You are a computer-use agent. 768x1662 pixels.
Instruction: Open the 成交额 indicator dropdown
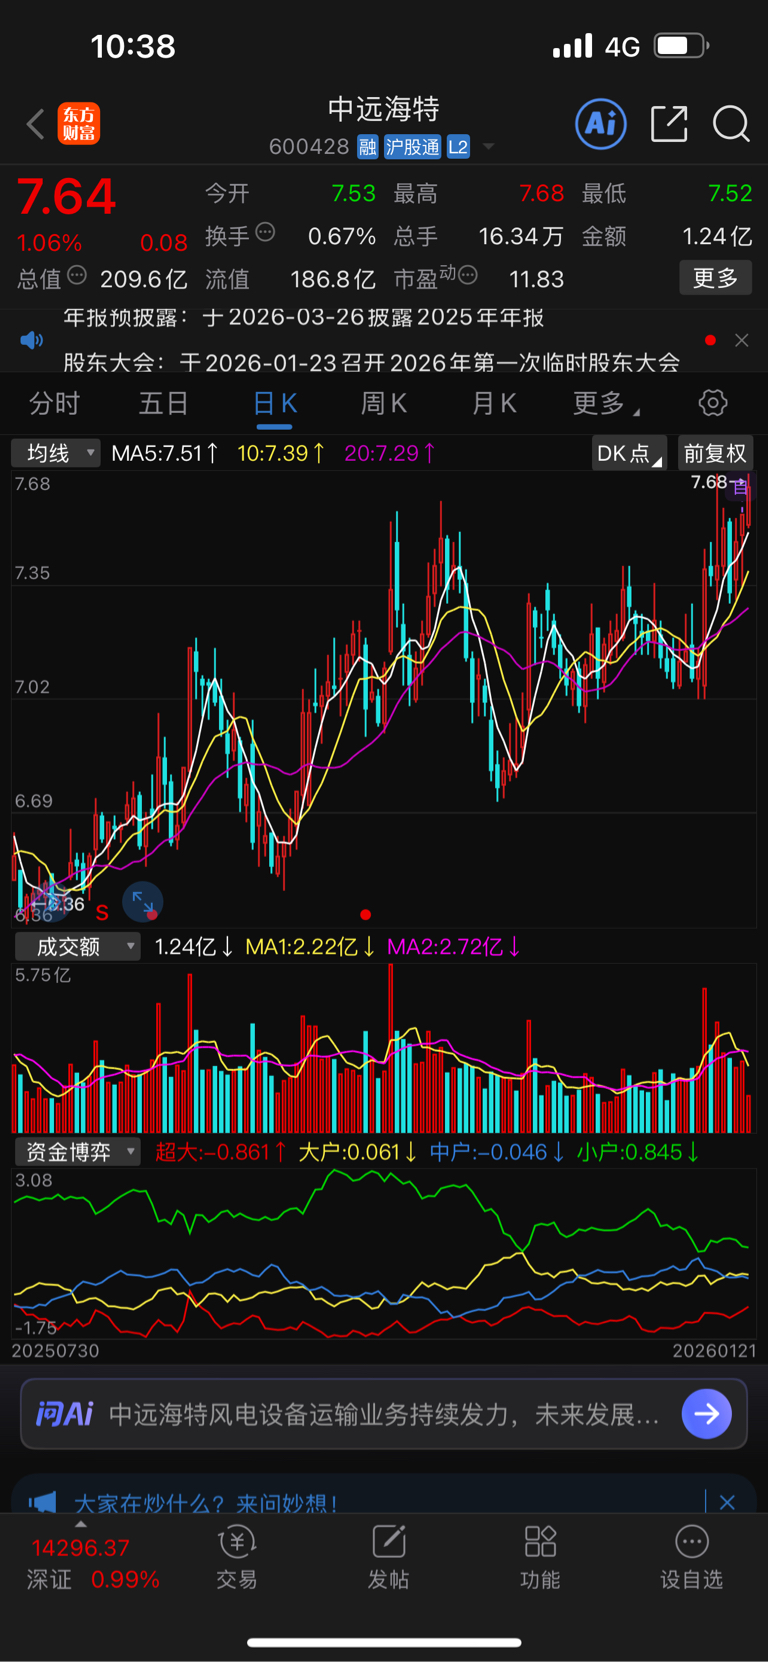[77, 946]
